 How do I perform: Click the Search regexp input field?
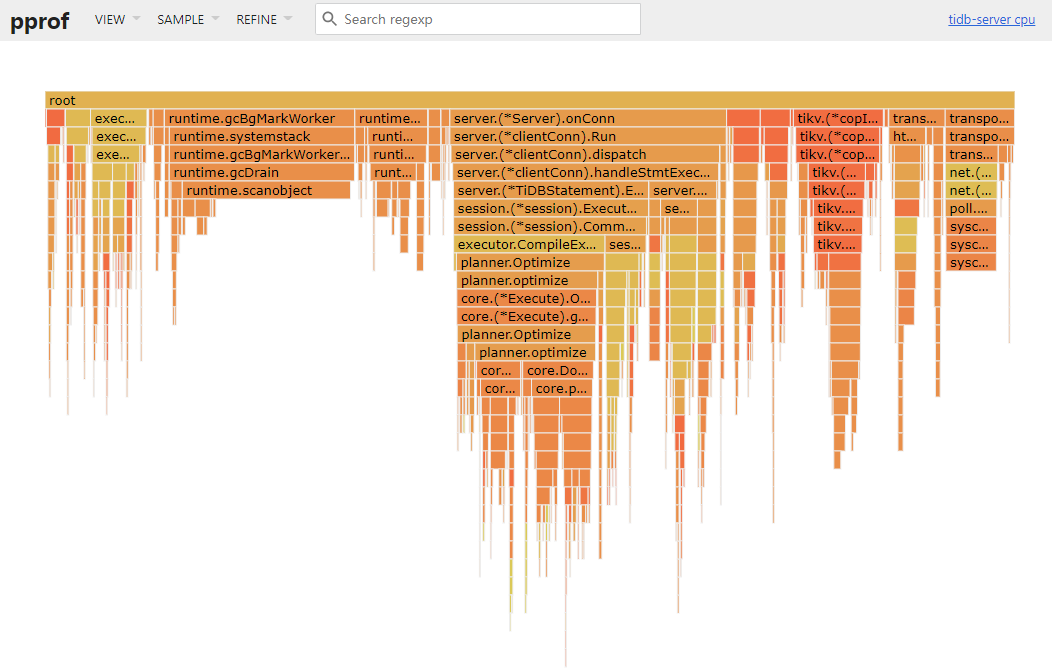coord(487,19)
